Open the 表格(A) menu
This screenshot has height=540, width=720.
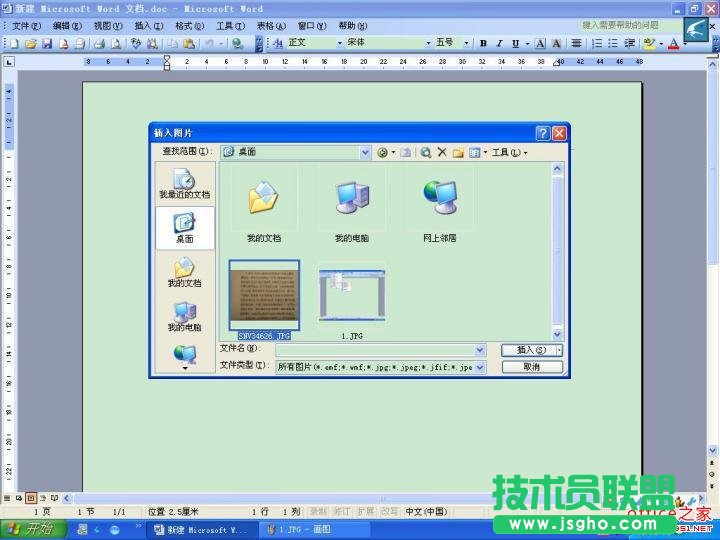[271, 26]
